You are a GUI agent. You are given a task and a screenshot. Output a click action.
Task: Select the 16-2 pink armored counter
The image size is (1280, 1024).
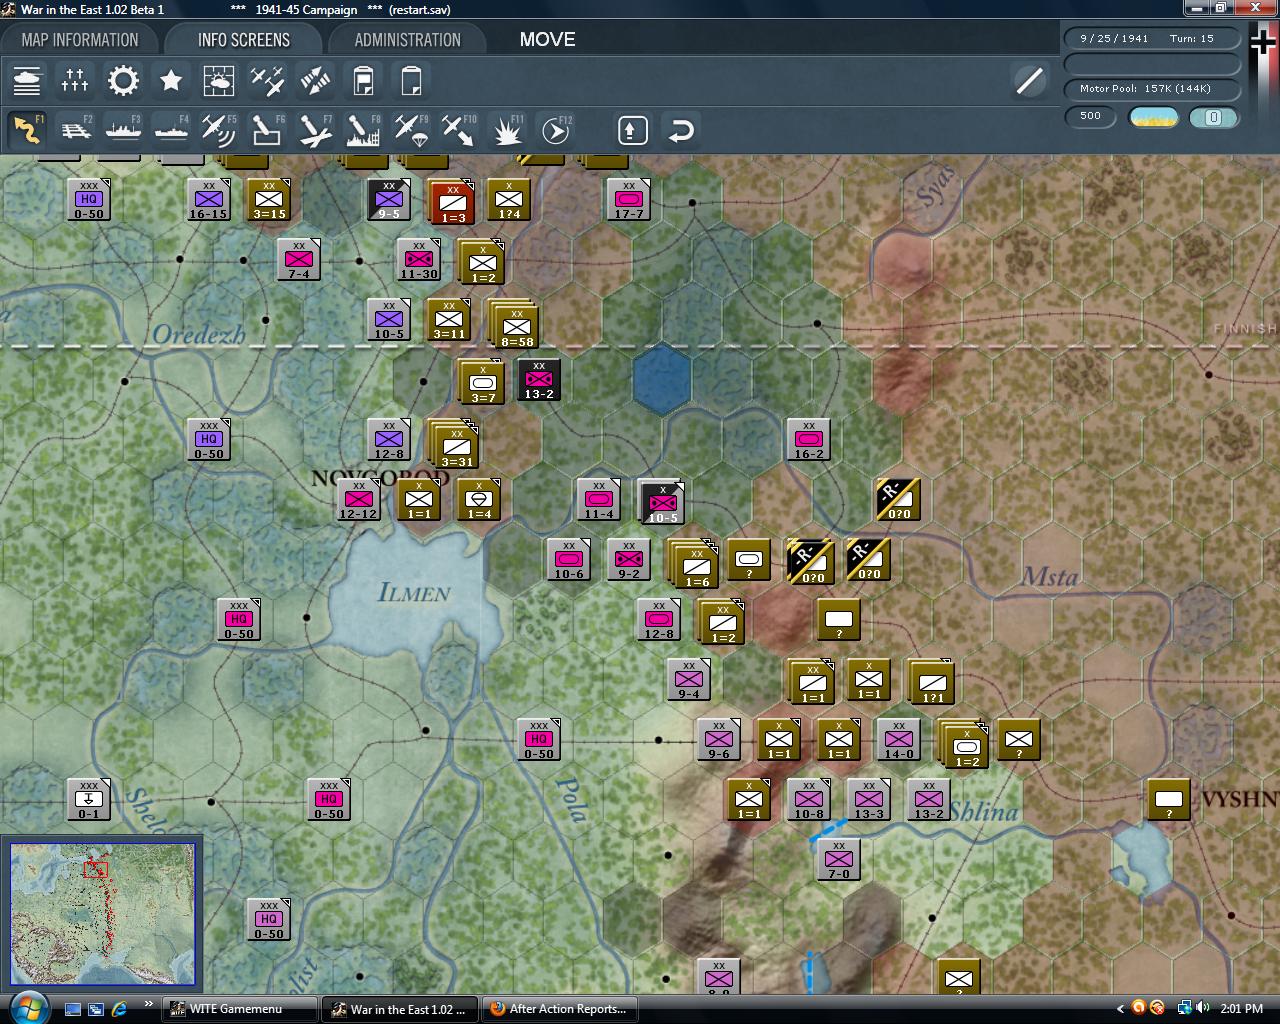pyautogui.click(x=808, y=440)
